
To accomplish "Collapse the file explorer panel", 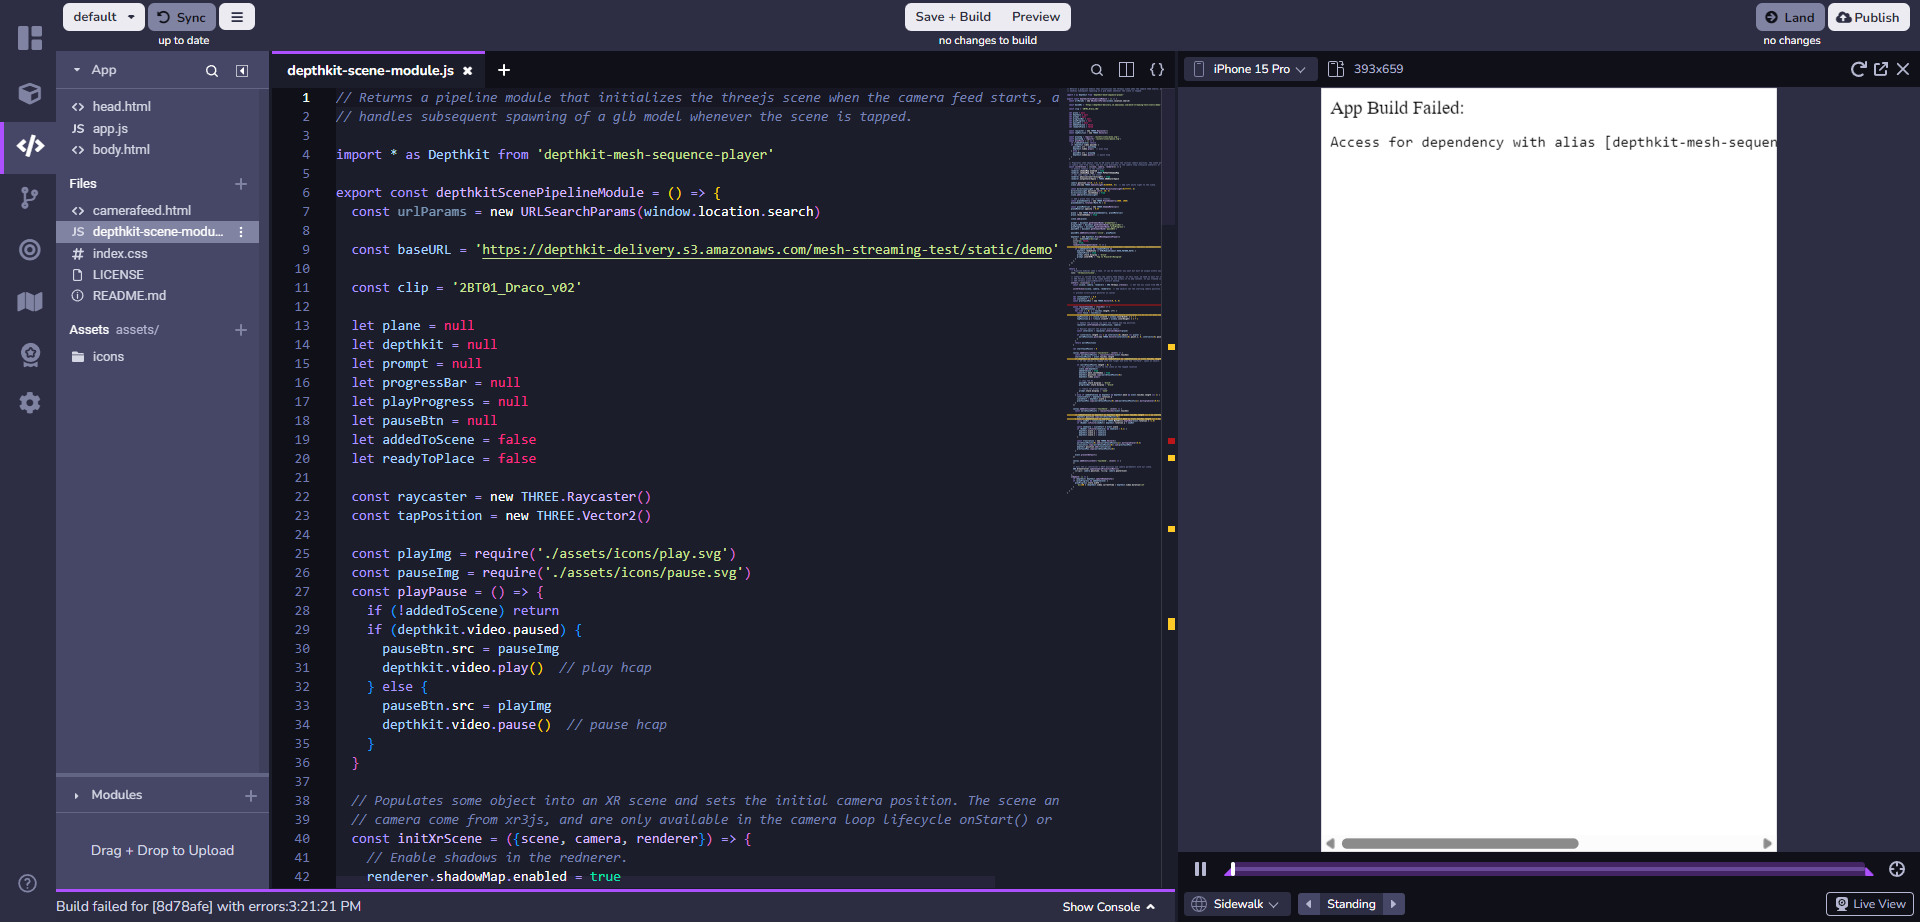I will (242, 71).
